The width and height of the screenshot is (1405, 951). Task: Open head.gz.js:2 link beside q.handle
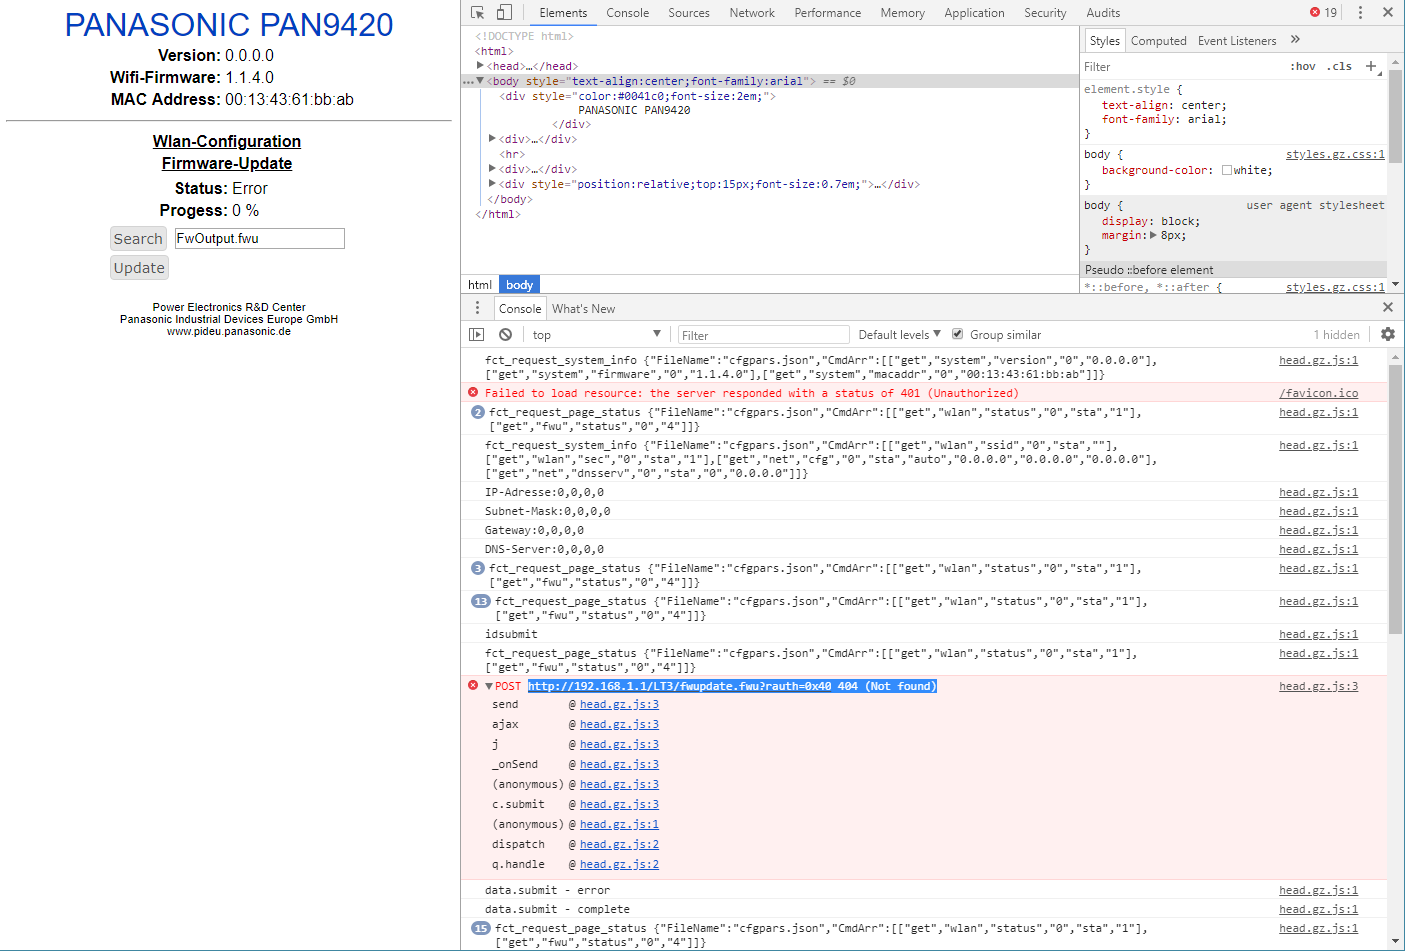pos(619,864)
